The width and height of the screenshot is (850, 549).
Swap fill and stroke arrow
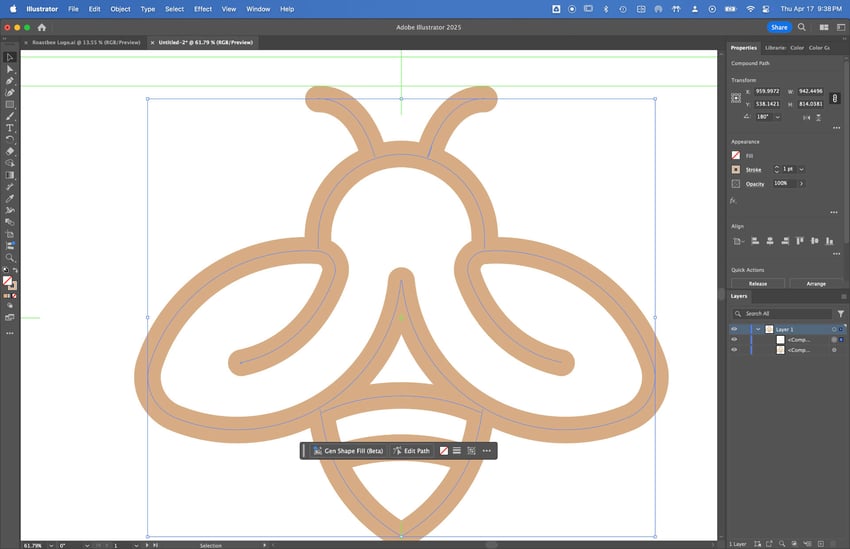coord(15,270)
